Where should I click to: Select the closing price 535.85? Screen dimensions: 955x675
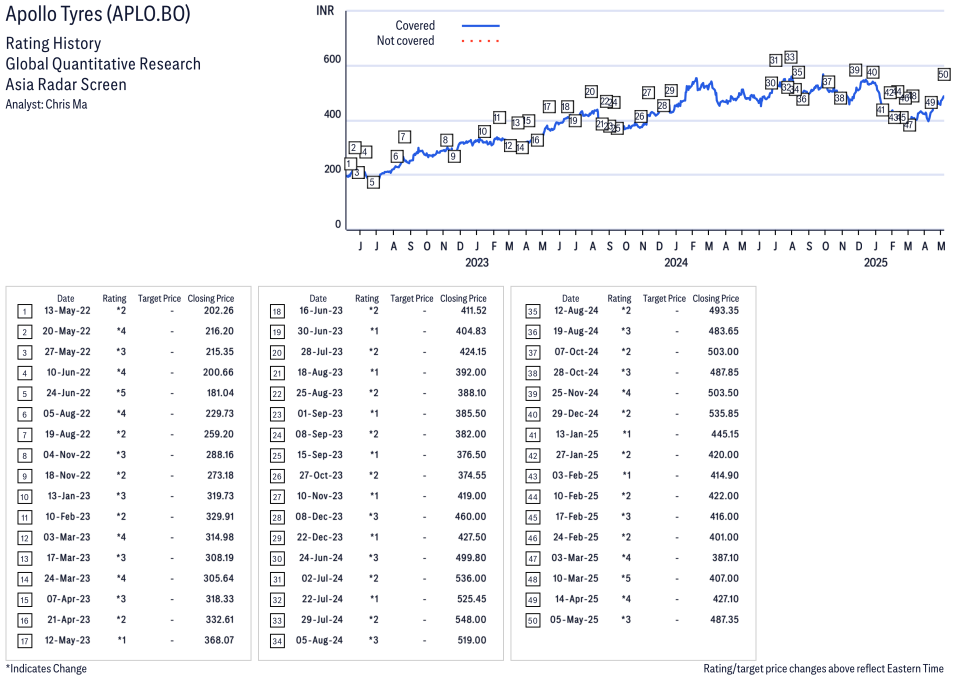(724, 414)
